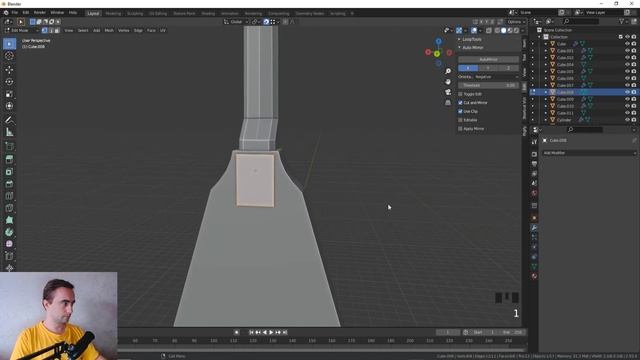
Task: Open Render properties tab icon
Action: tap(534, 154)
